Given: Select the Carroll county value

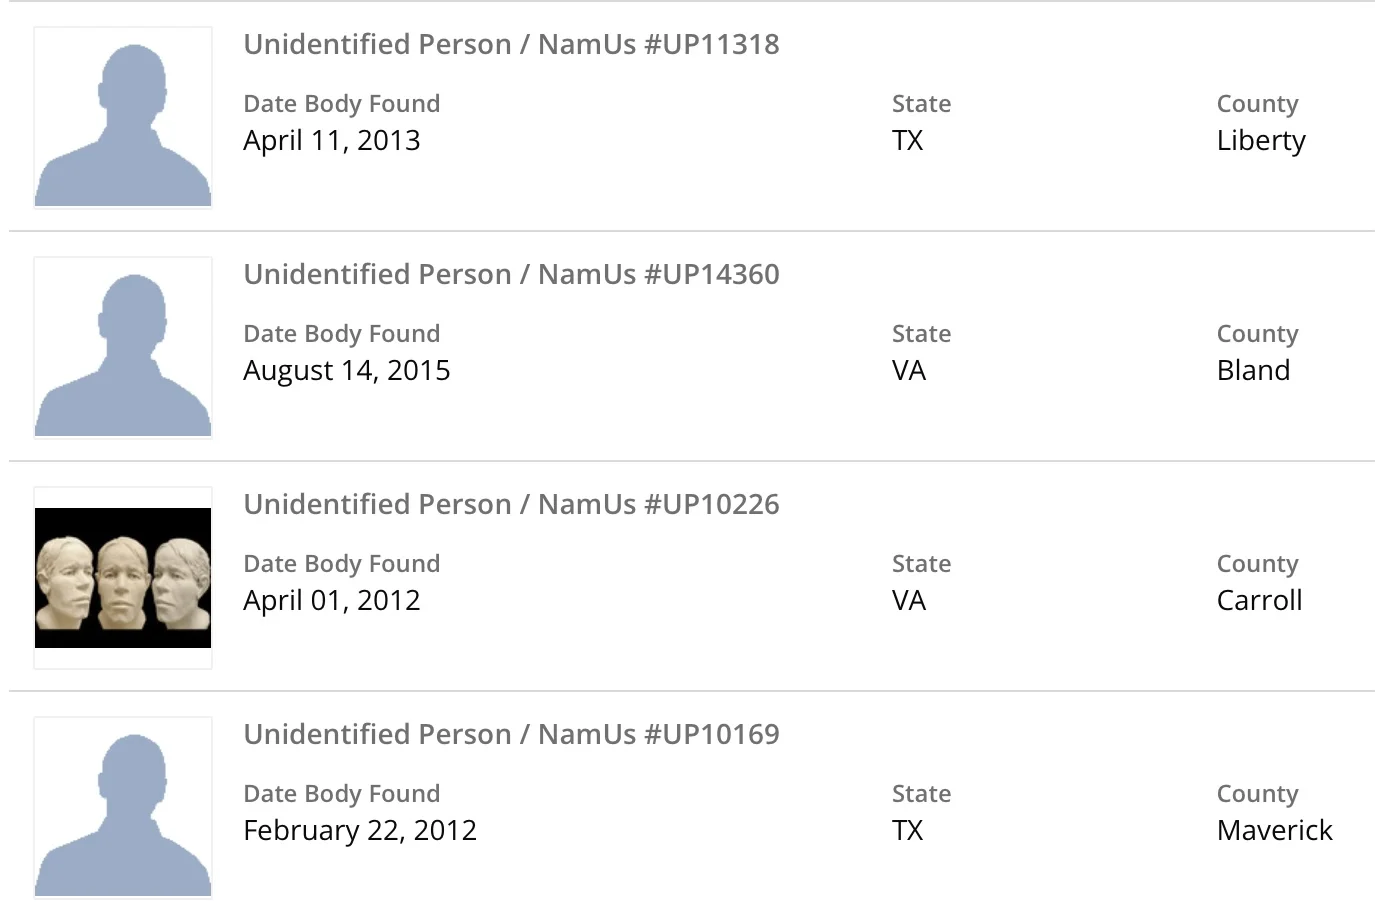Looking at the screenshot, I should coord(1258,601).
